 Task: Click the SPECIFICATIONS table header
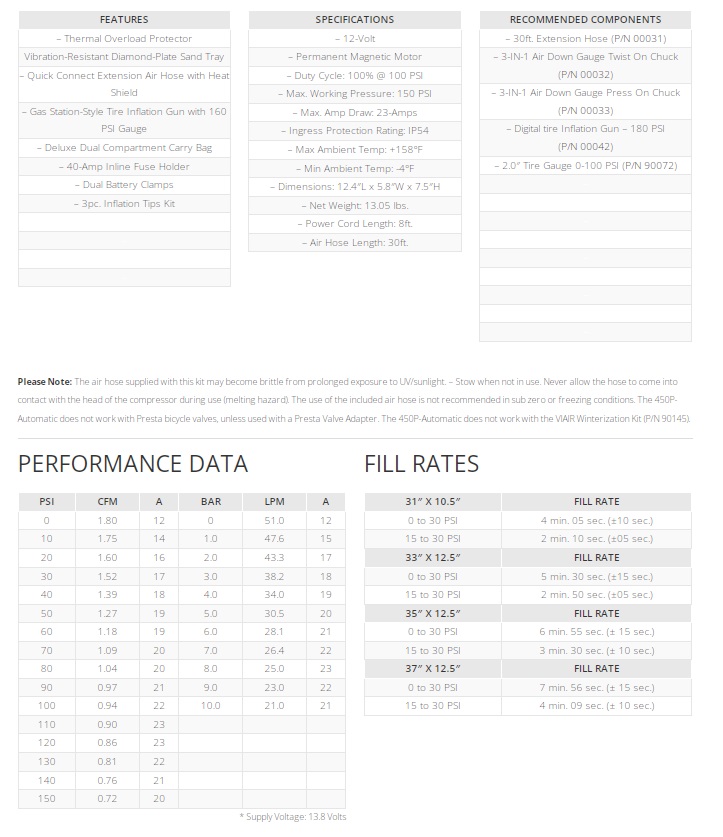(355, 19)
